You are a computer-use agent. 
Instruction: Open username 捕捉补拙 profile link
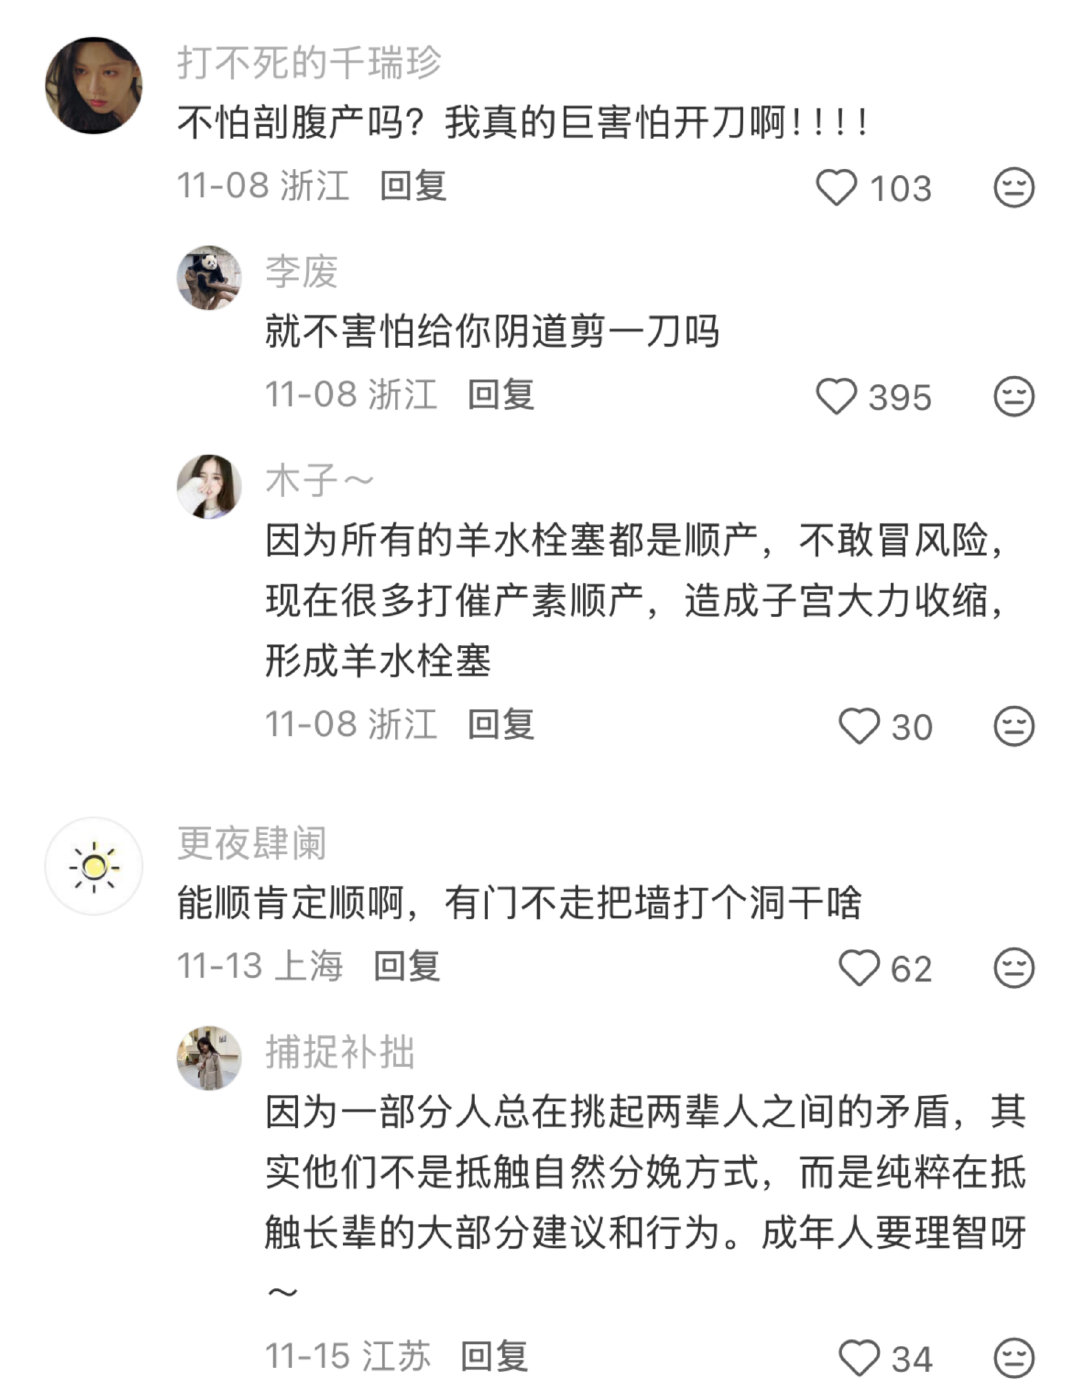pos(340,1052)
